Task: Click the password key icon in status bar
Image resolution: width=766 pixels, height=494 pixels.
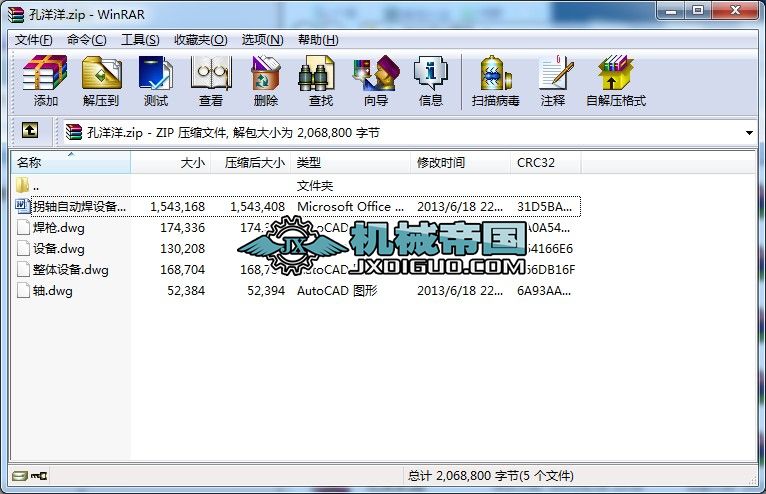Action: pyautogui.click(x=39, y=475)
